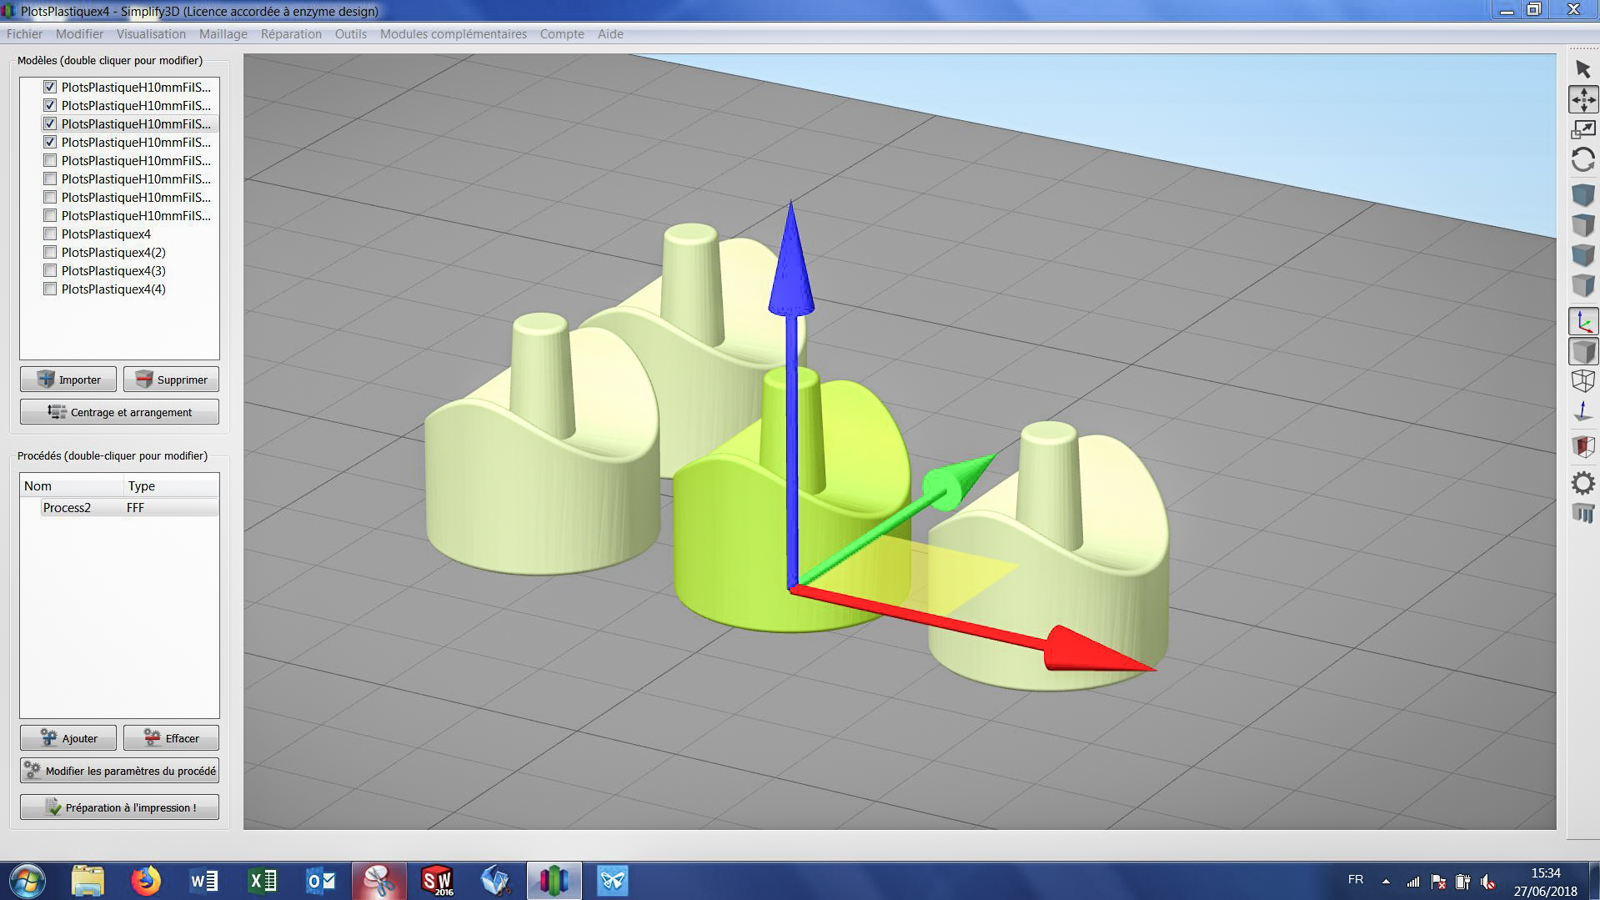1600x900 pixels.
Task: Click the Nom column header
Action: [x=72, y=486]
